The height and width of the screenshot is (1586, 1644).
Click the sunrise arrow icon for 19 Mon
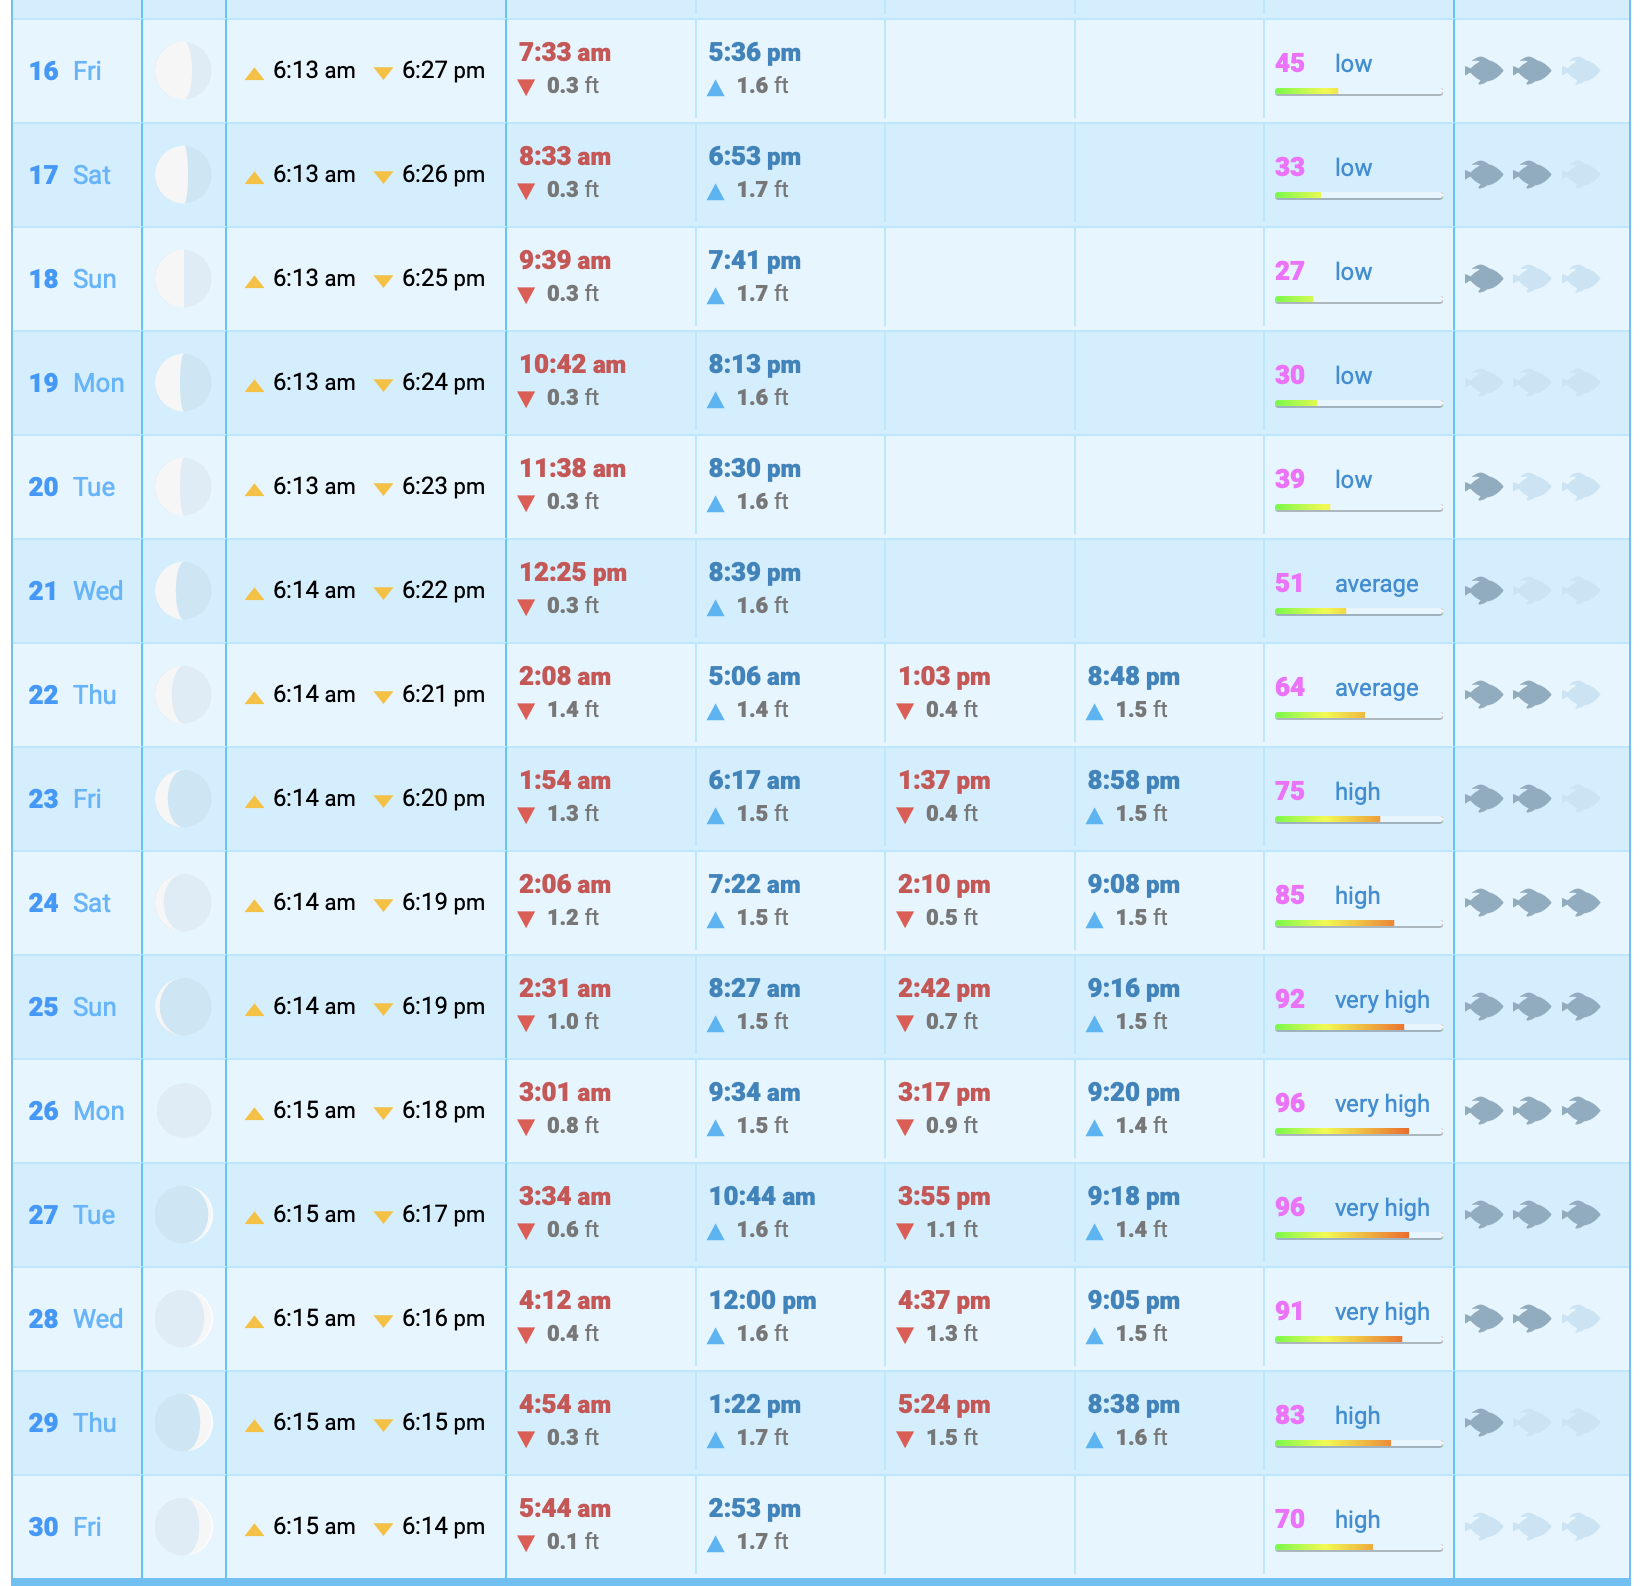click(255, 385)
